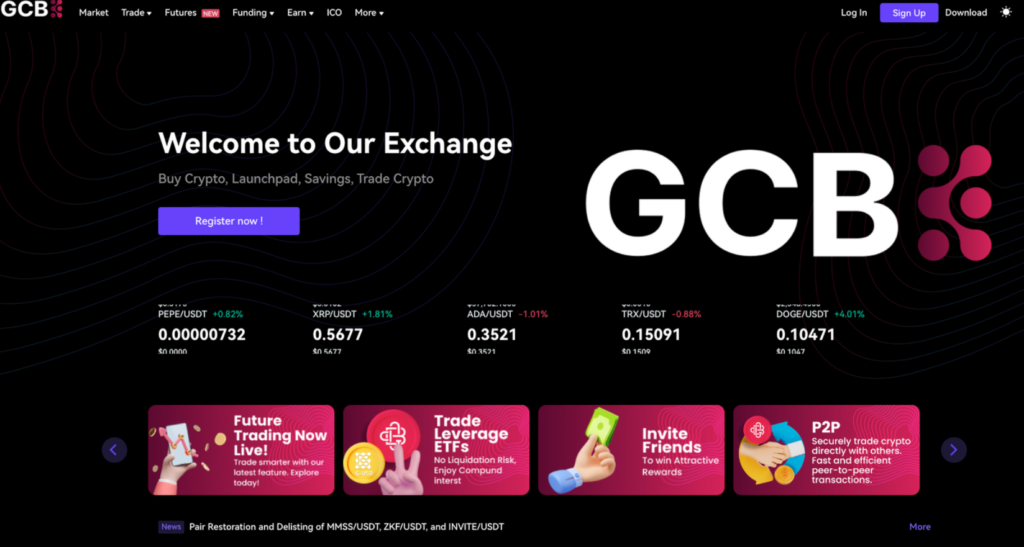Open the Trade Leverage ETFs banner
Image resolution: width=1024 pixels, height=547 pixels.
point(436,450)
